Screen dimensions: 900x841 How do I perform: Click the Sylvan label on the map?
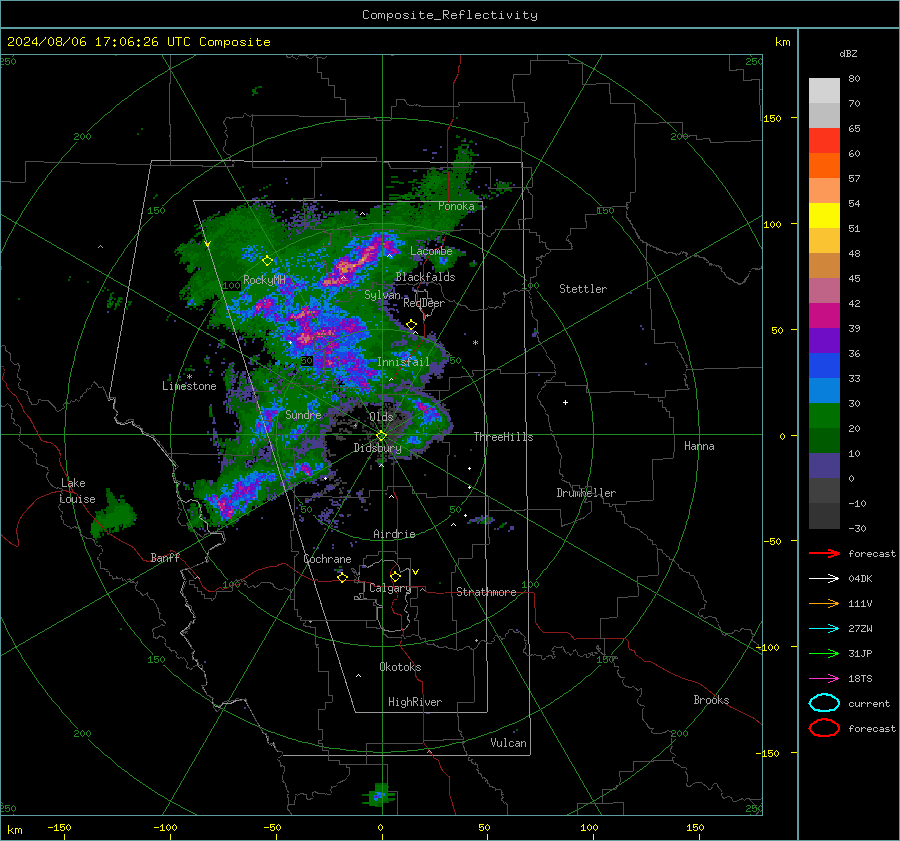[382, 295]
